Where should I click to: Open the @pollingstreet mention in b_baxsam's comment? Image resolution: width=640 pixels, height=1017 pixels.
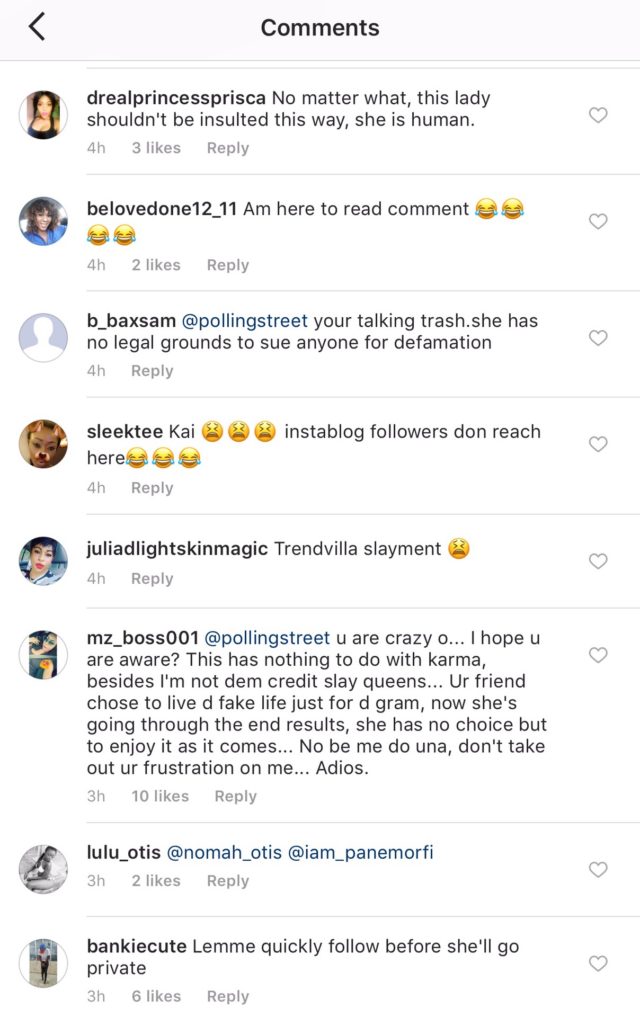[x=240, y=320]
